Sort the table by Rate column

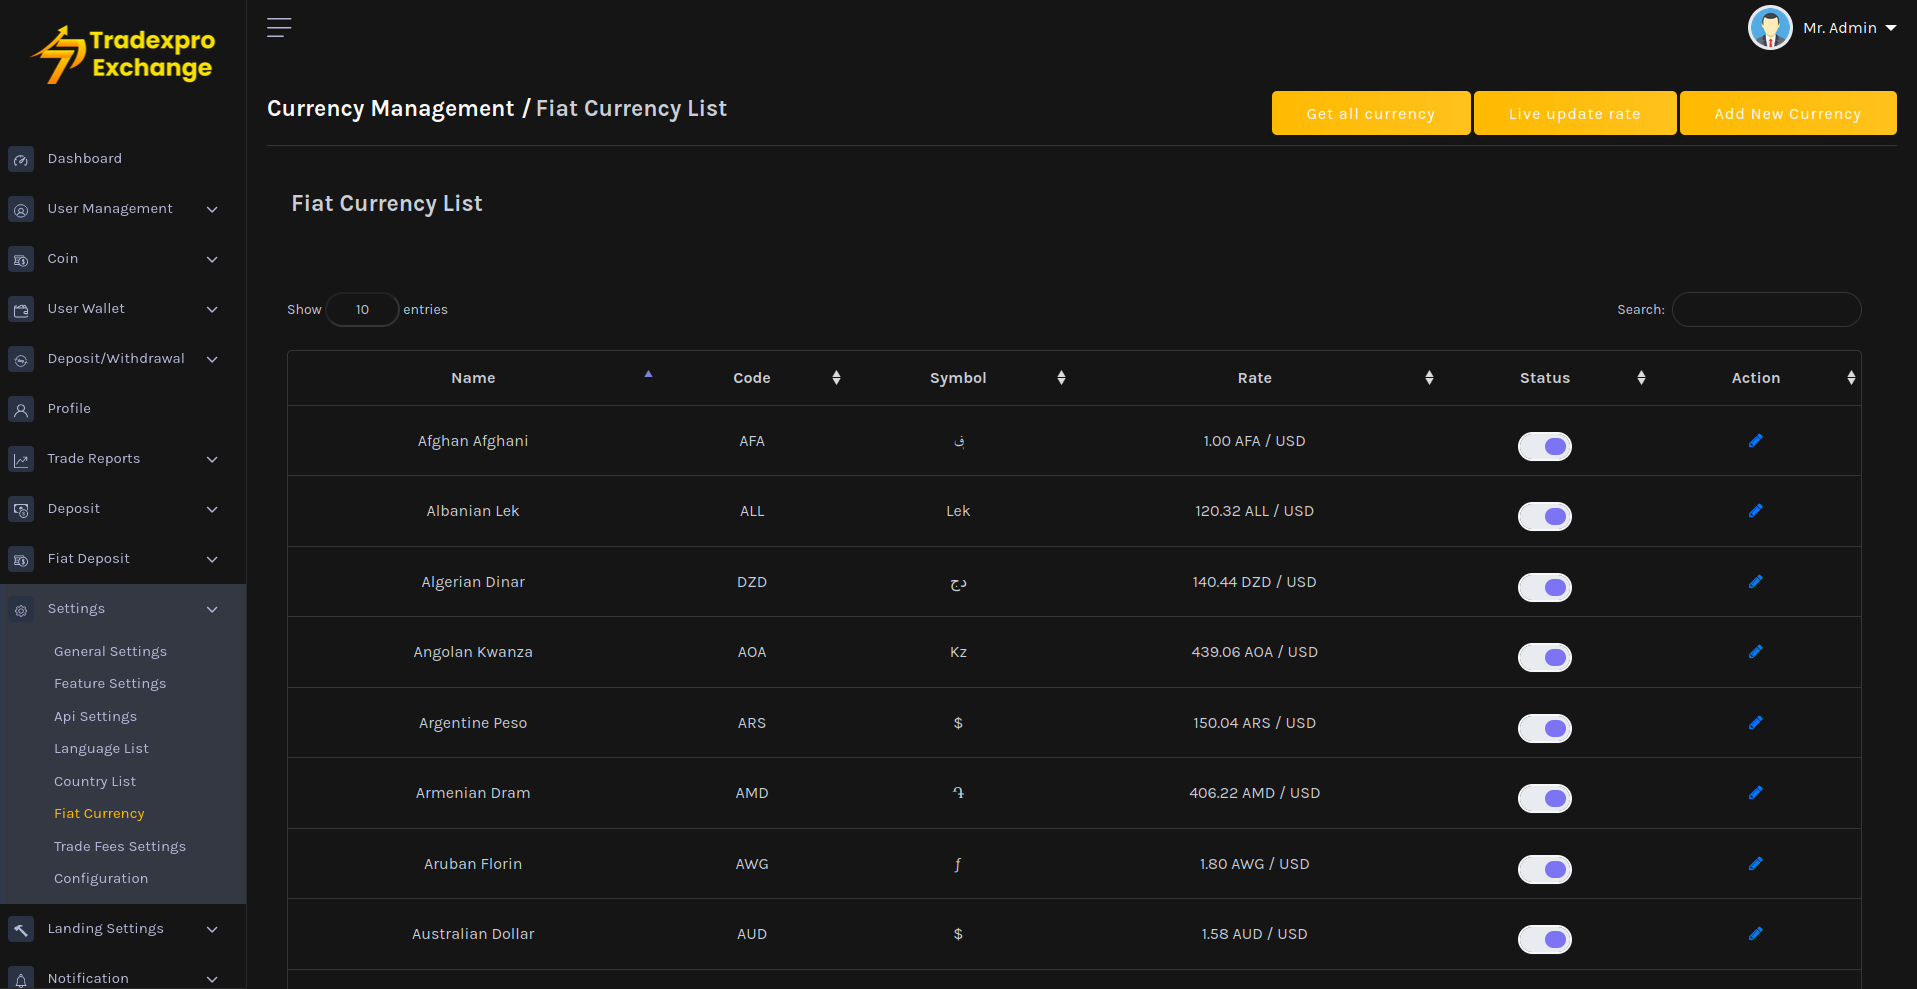click(x=1254, y=378)
